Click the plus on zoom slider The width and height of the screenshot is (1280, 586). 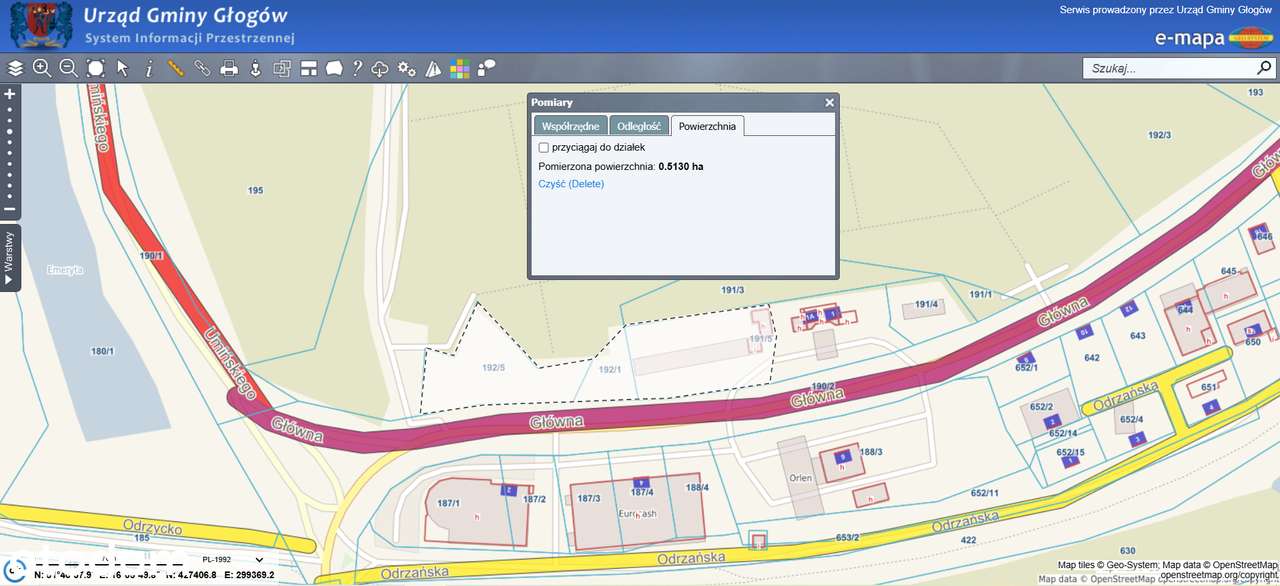click(x=10, y=94)
